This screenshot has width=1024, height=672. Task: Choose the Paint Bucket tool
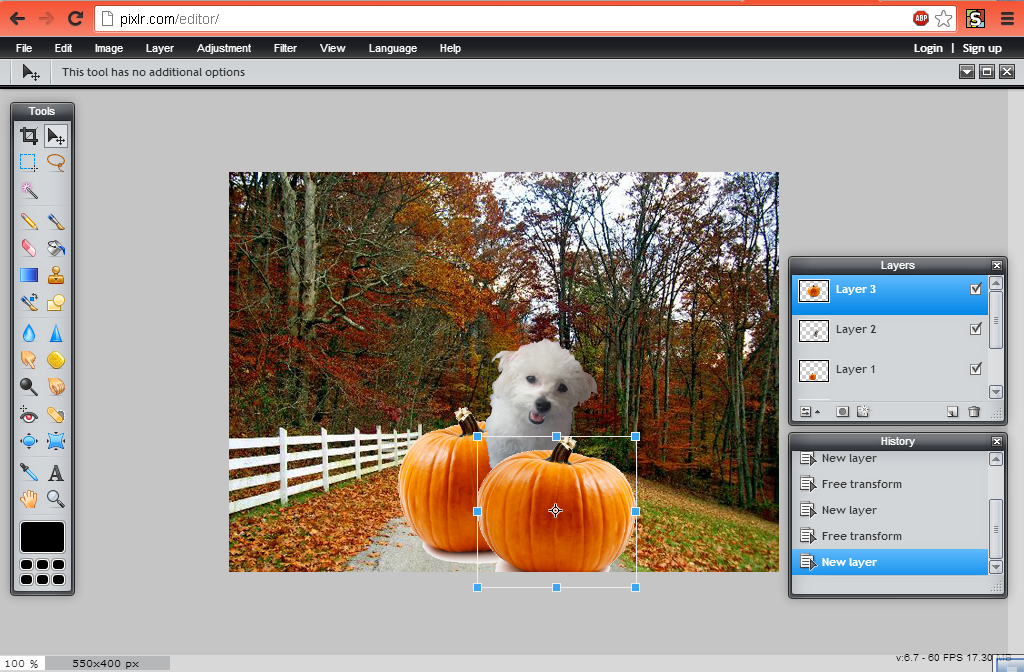[56, 248]
